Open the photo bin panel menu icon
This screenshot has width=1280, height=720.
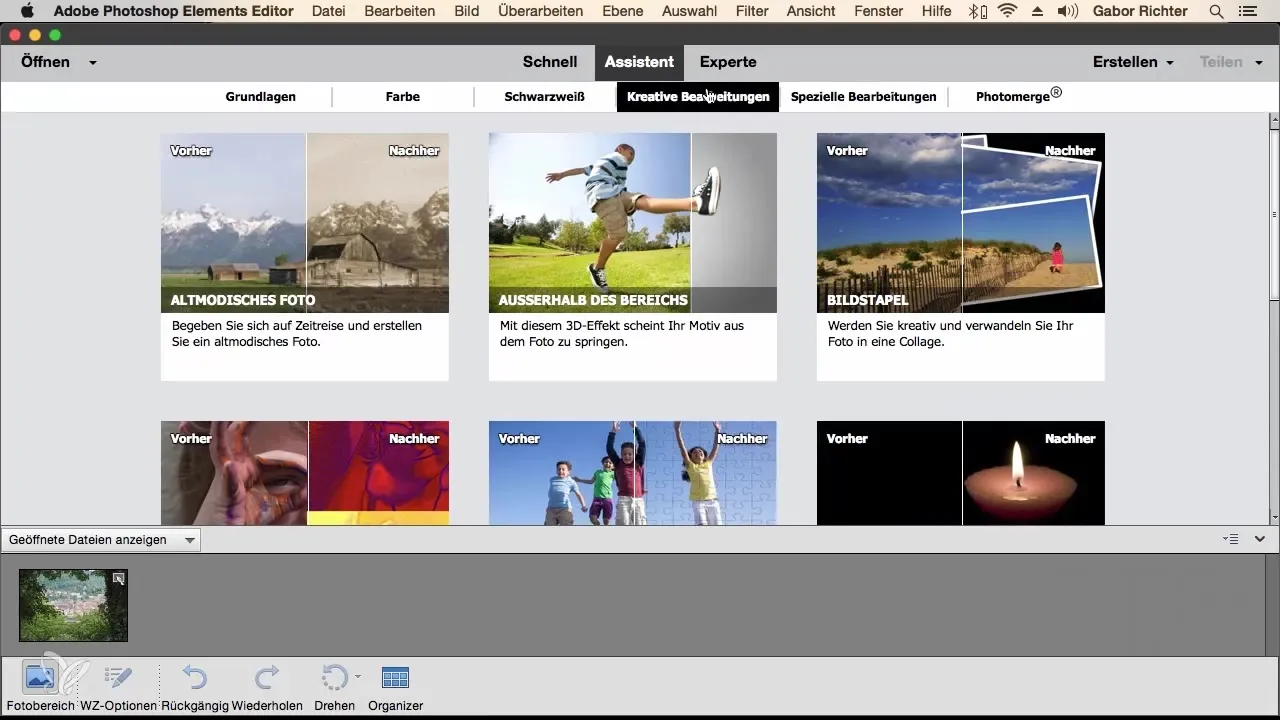pyautogui.click(x=1230, y=539)
